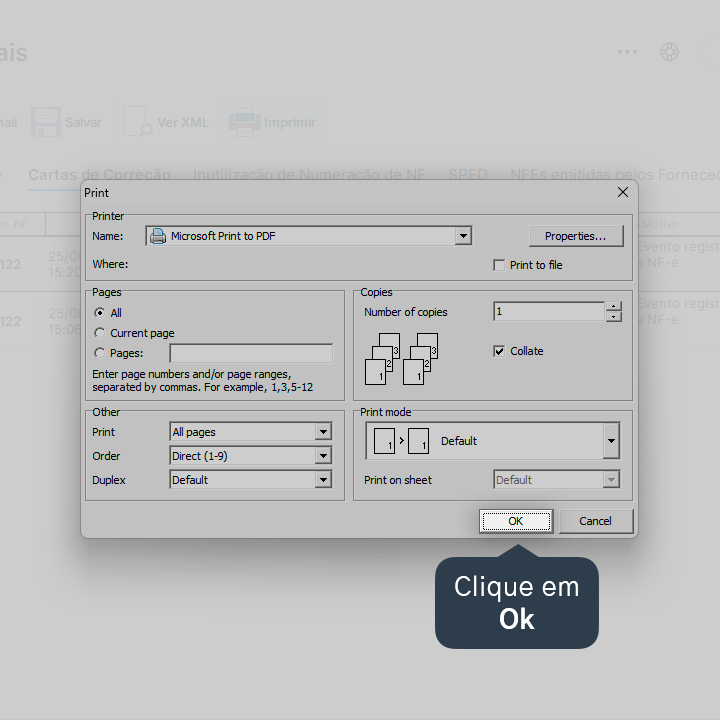Click the Imprimir label in background toolbar

point(290,123)
